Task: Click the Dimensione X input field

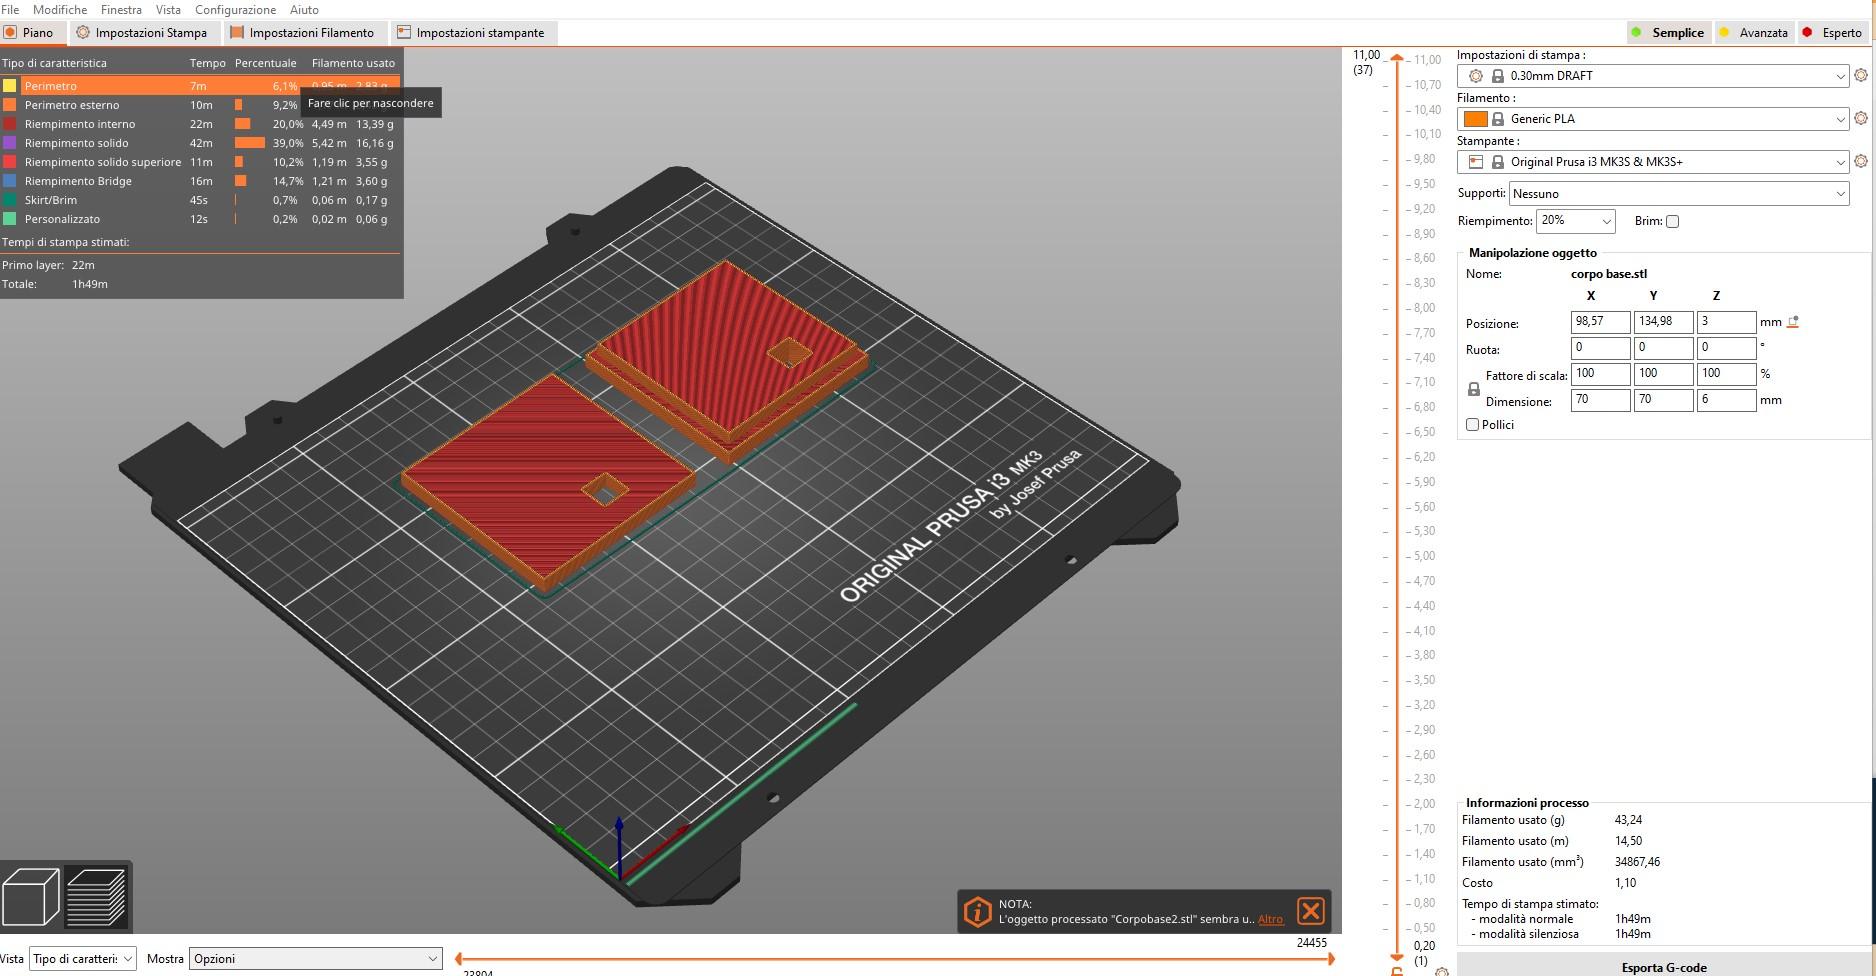Action: 1600,400
